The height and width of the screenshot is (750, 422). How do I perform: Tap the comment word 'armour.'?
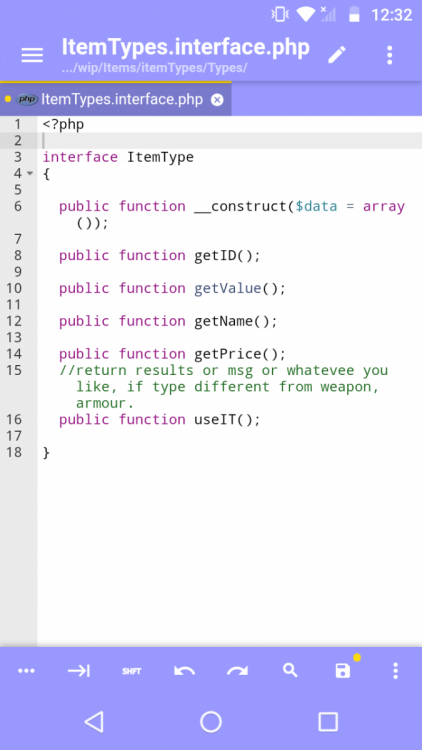point(105,404)
